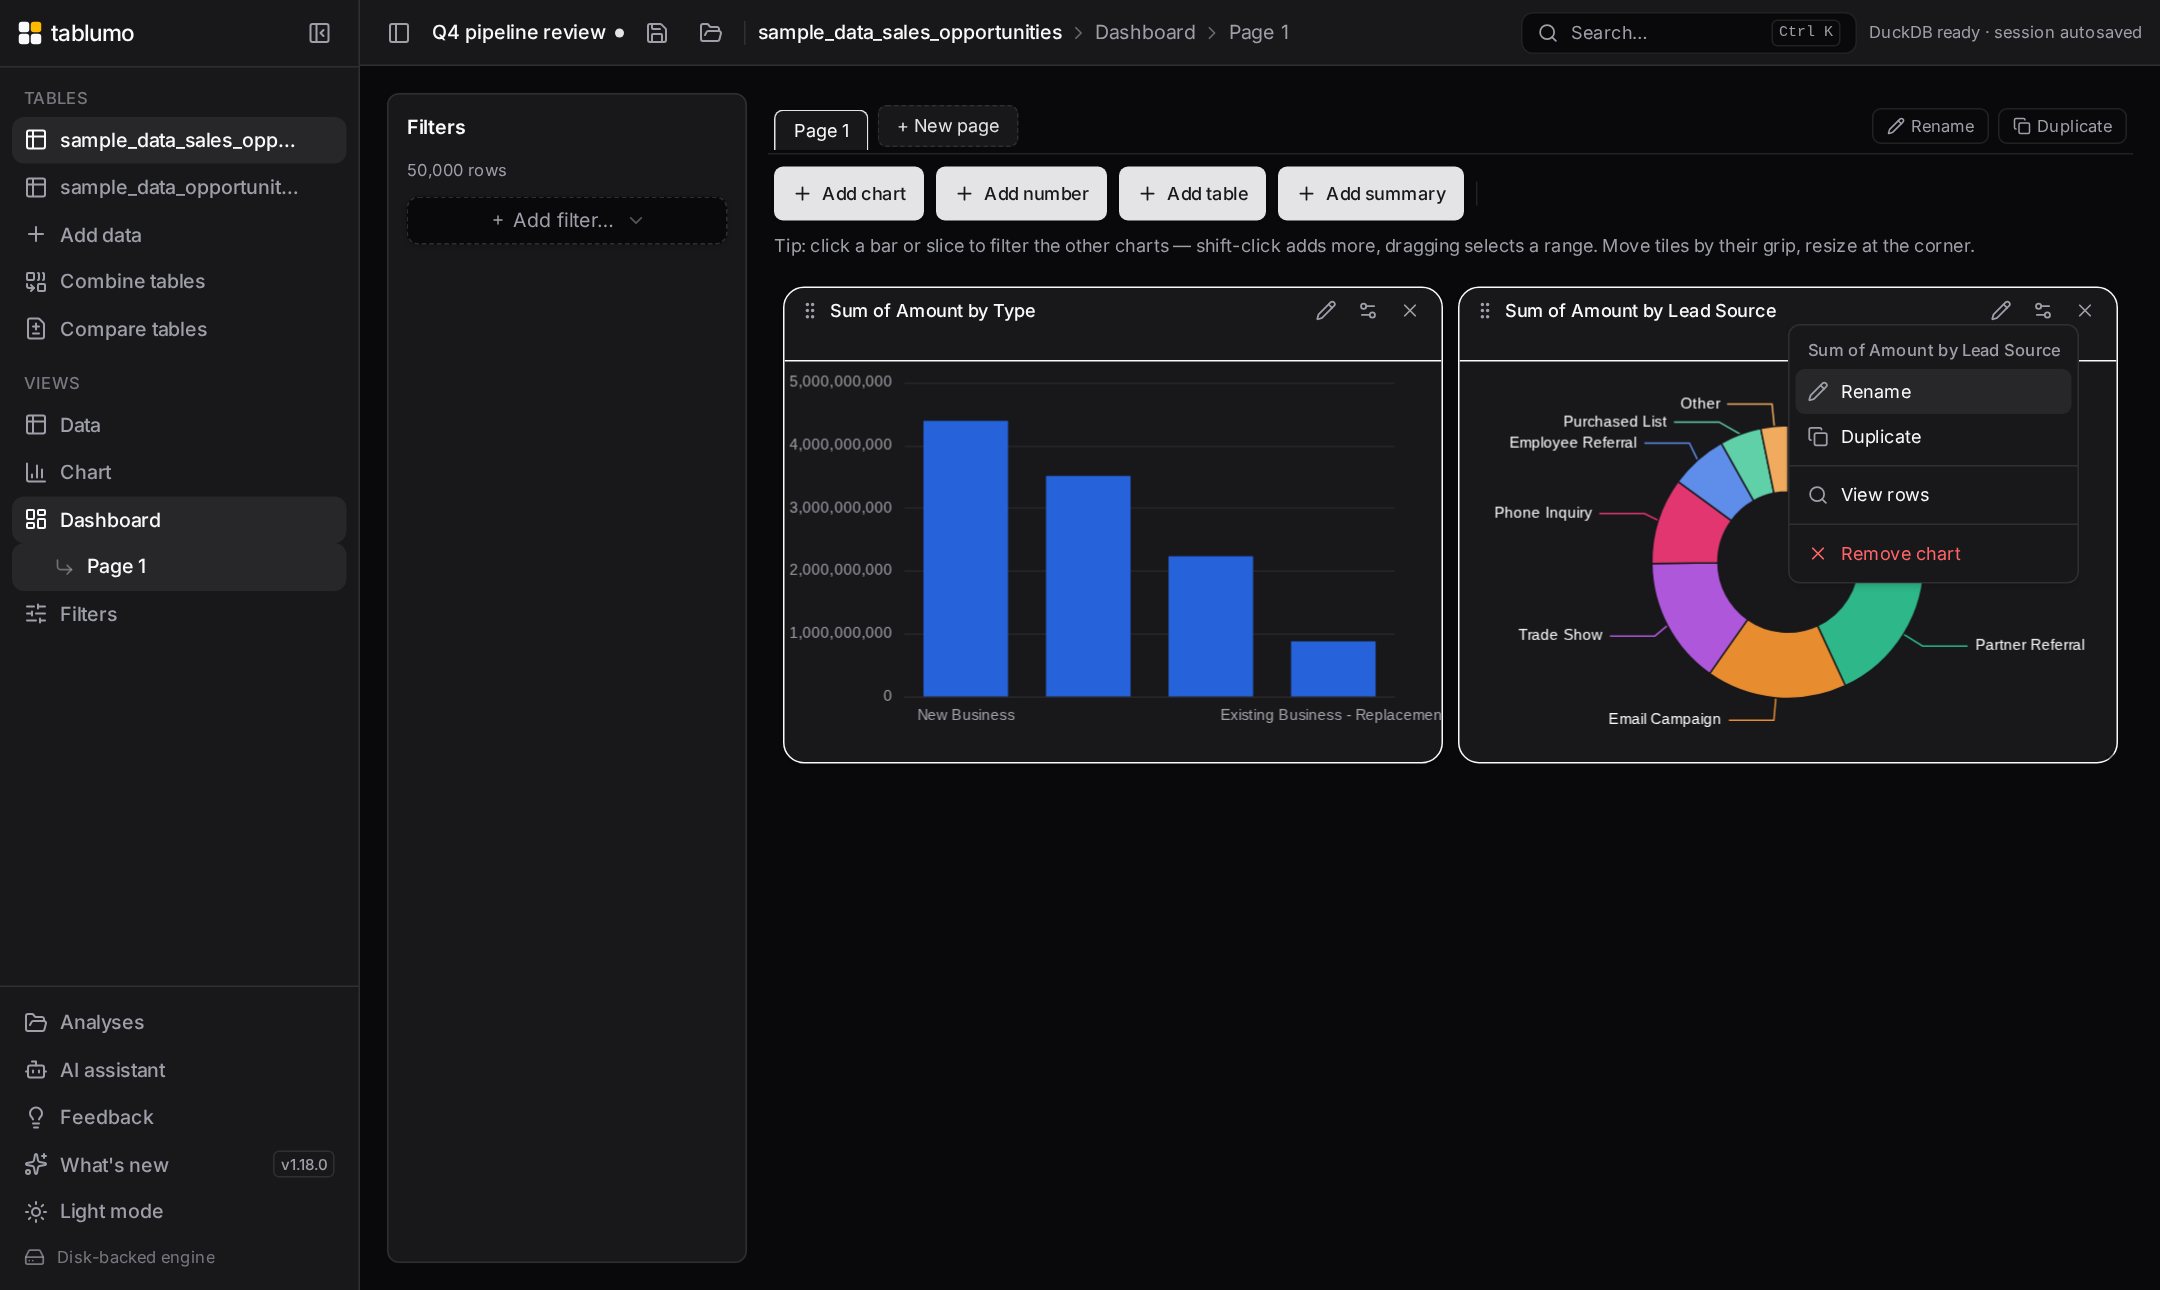Duplicate the dashboard page button
The height and width of the screenshot is (1290, 2160).
[x=2062, y=126]
